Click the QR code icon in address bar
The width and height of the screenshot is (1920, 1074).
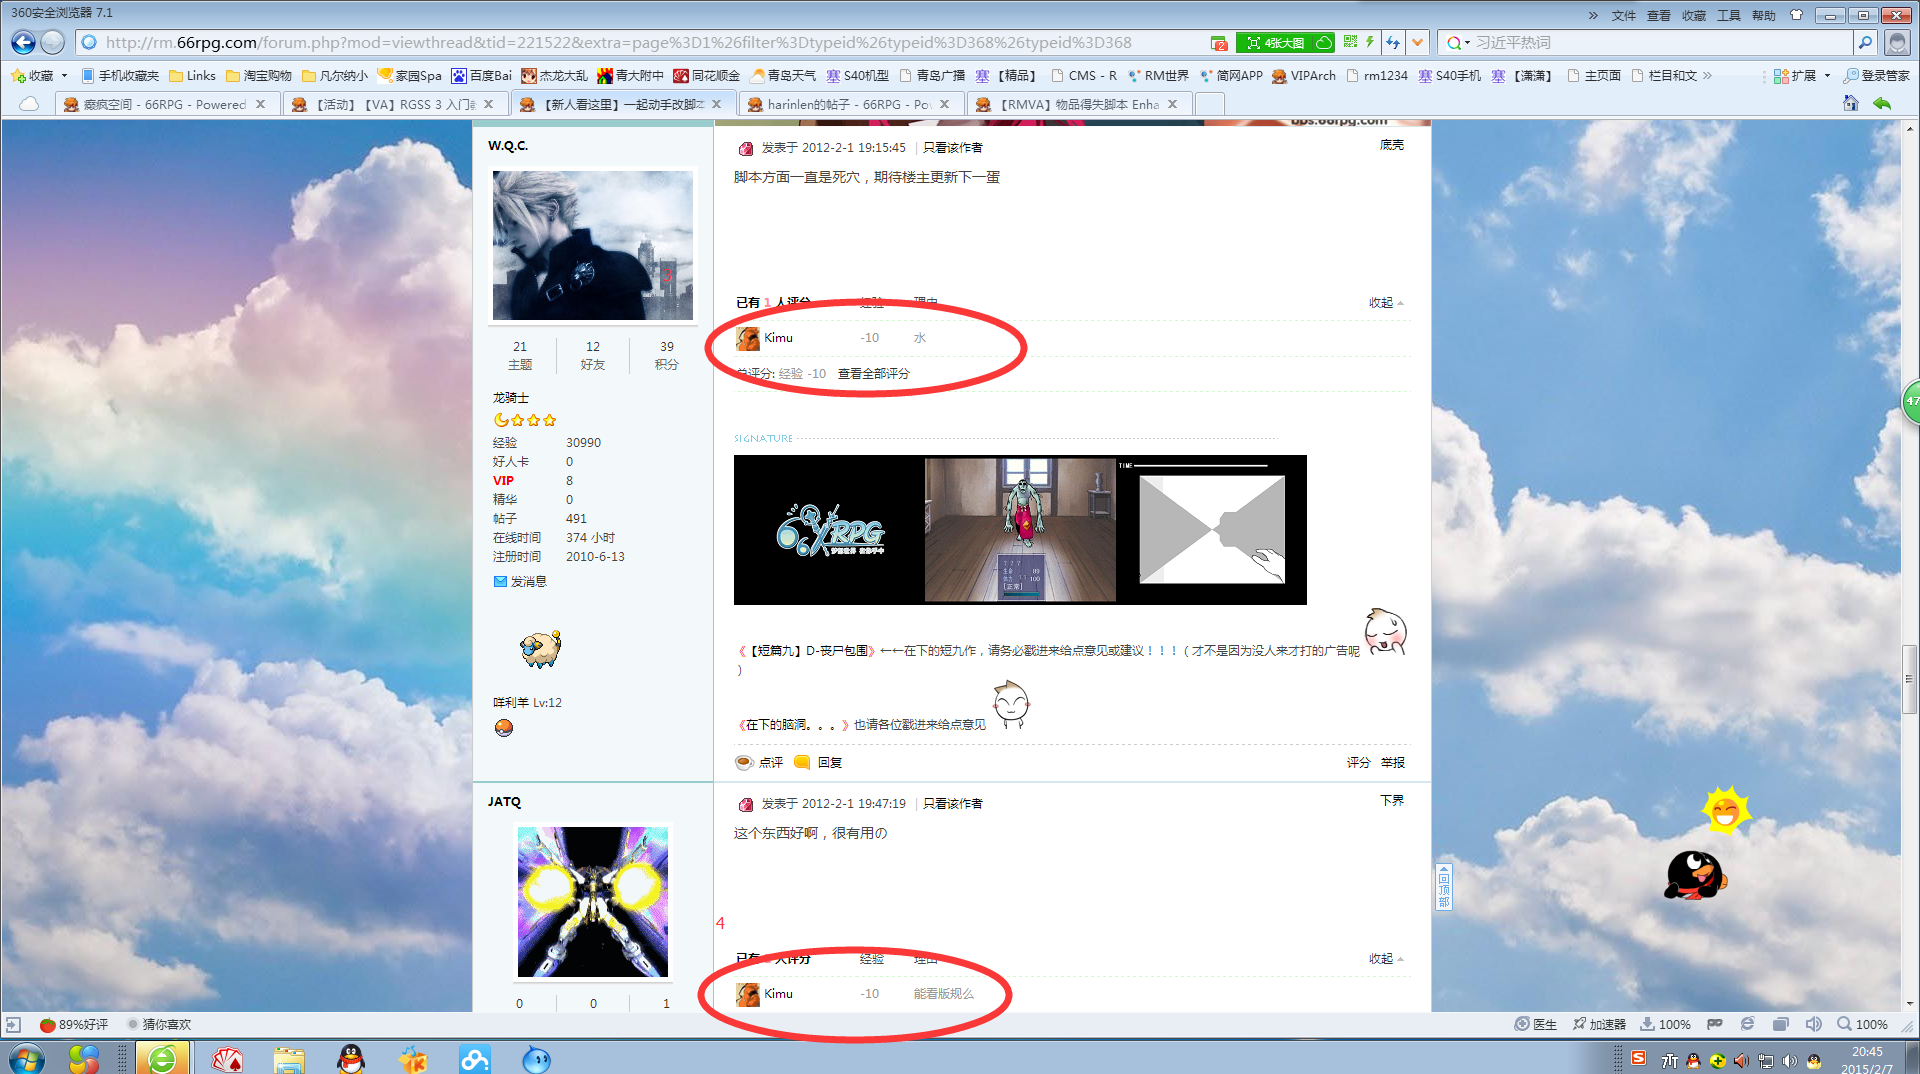pos(1350,42)
